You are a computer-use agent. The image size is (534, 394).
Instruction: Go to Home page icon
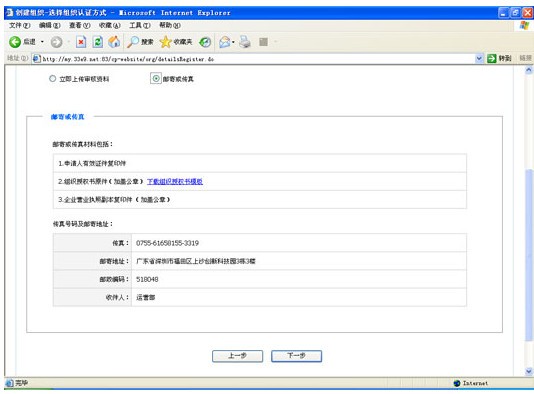pos(114,42)
